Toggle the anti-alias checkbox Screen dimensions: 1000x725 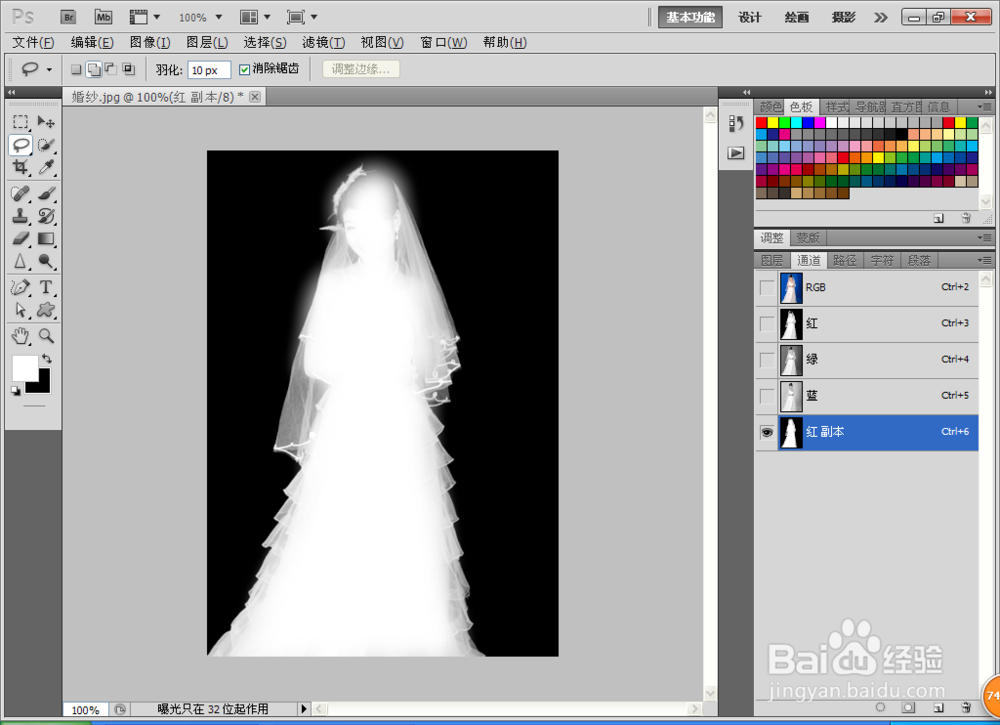[244, 70]
